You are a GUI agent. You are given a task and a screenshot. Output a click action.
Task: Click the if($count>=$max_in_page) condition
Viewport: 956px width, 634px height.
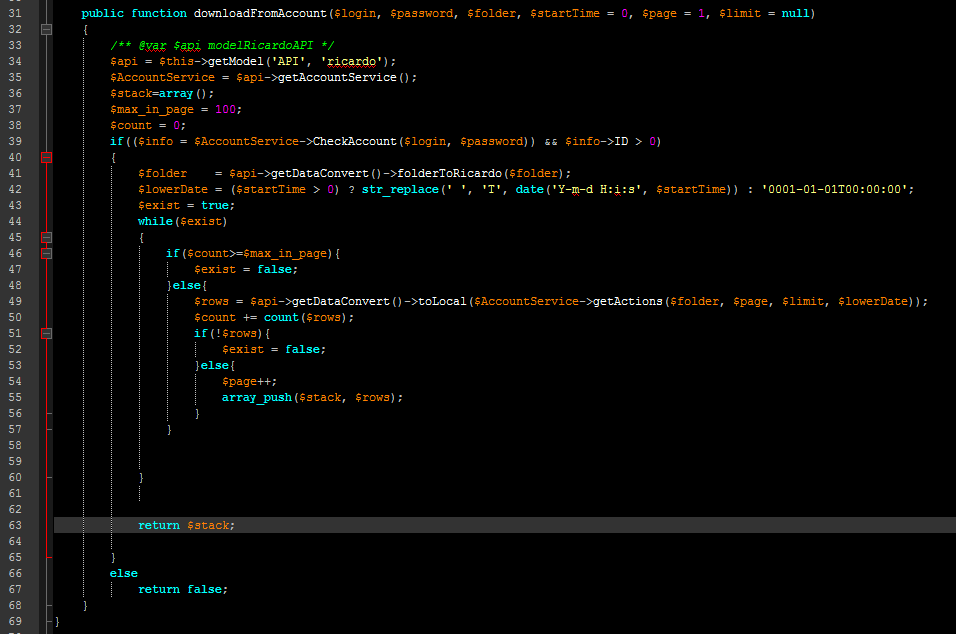[249, 254]
